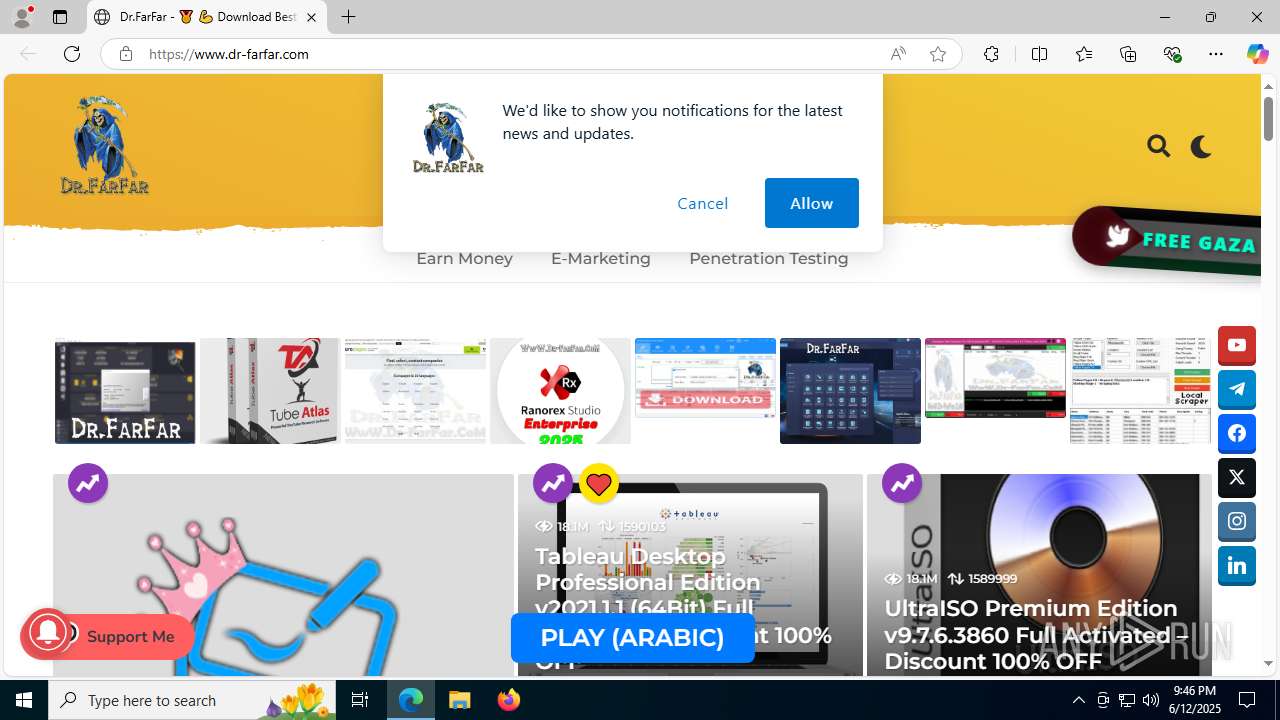Add this page to favorites star

tap(938, 54)
